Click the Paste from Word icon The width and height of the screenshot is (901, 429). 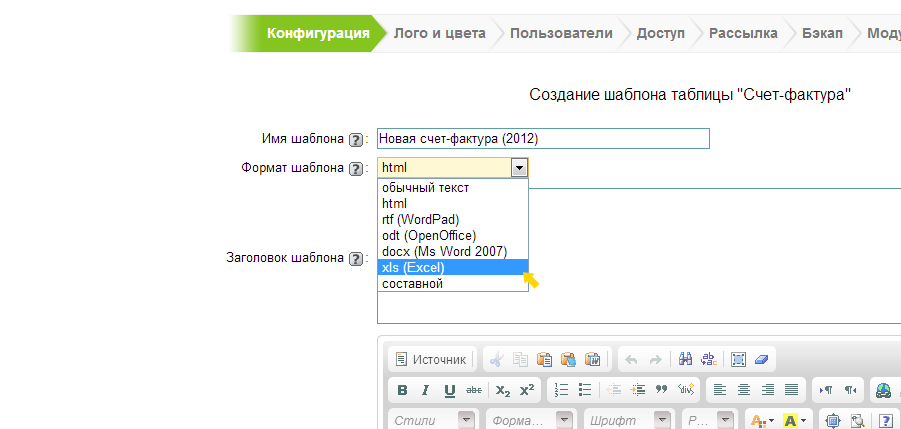[x=592, y=359]
